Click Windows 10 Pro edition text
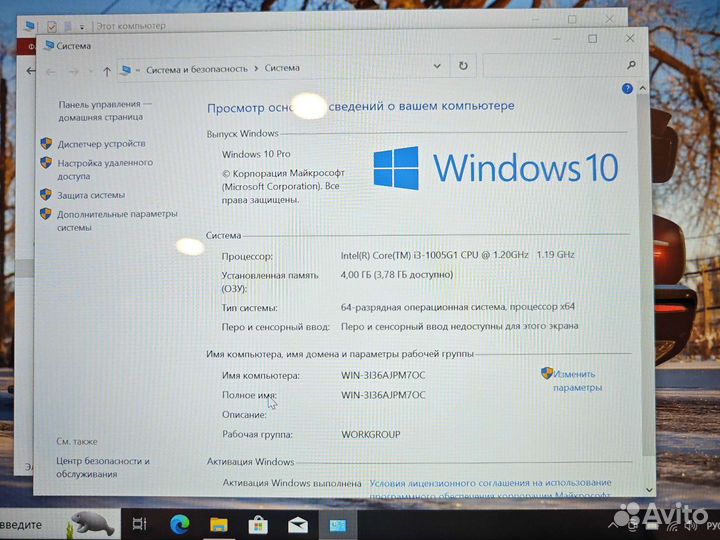Screen dimensions: 720x540 click(x=256, y=154)
